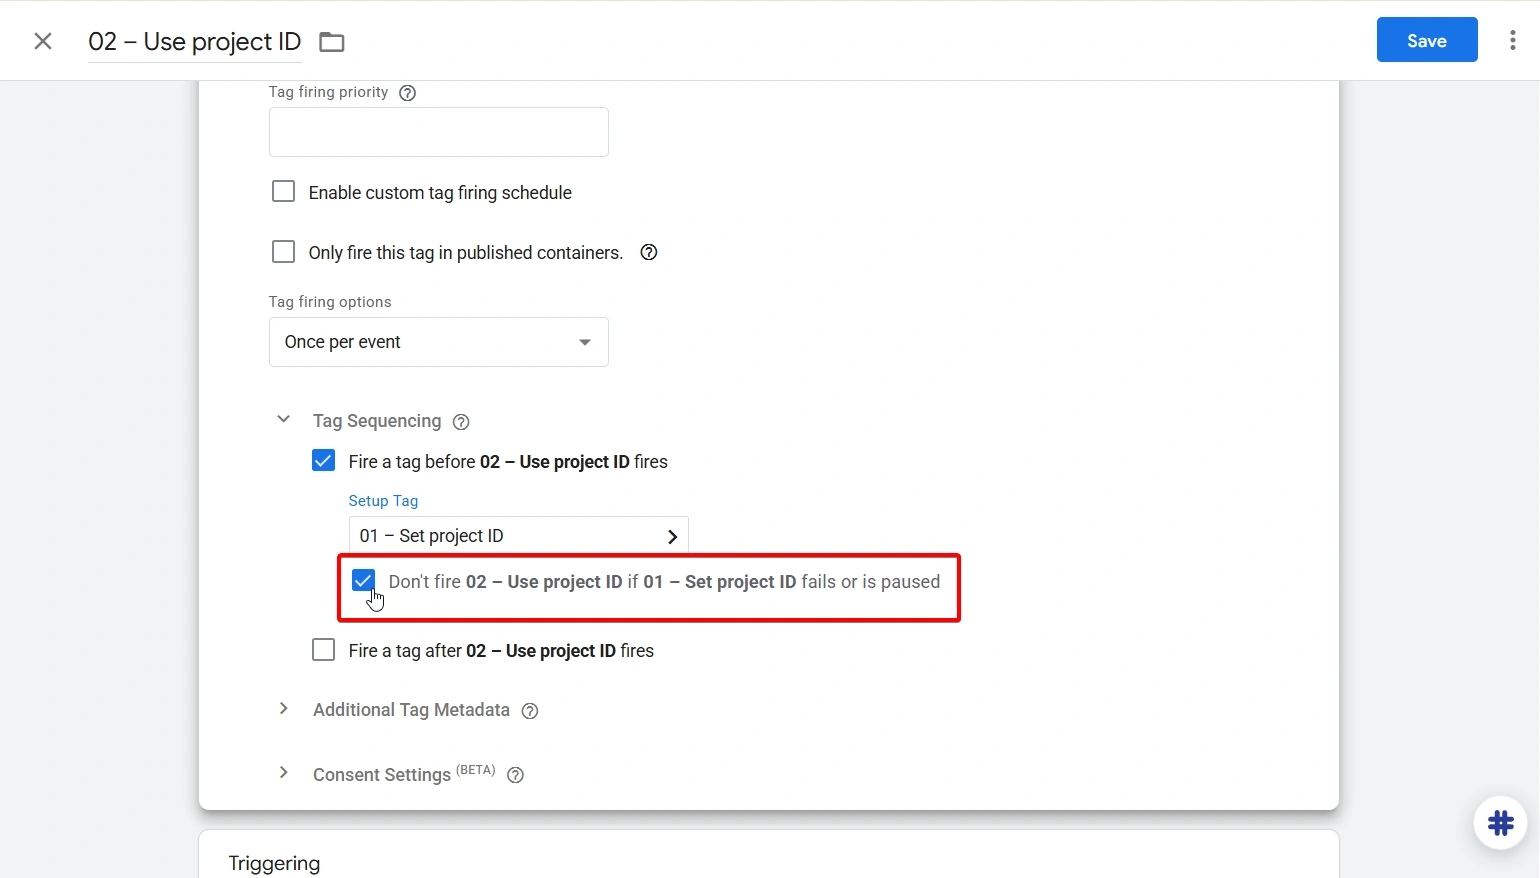1540x878 pixels.
Task: Open help for Tag firing priority
Action: pos(407,93)
